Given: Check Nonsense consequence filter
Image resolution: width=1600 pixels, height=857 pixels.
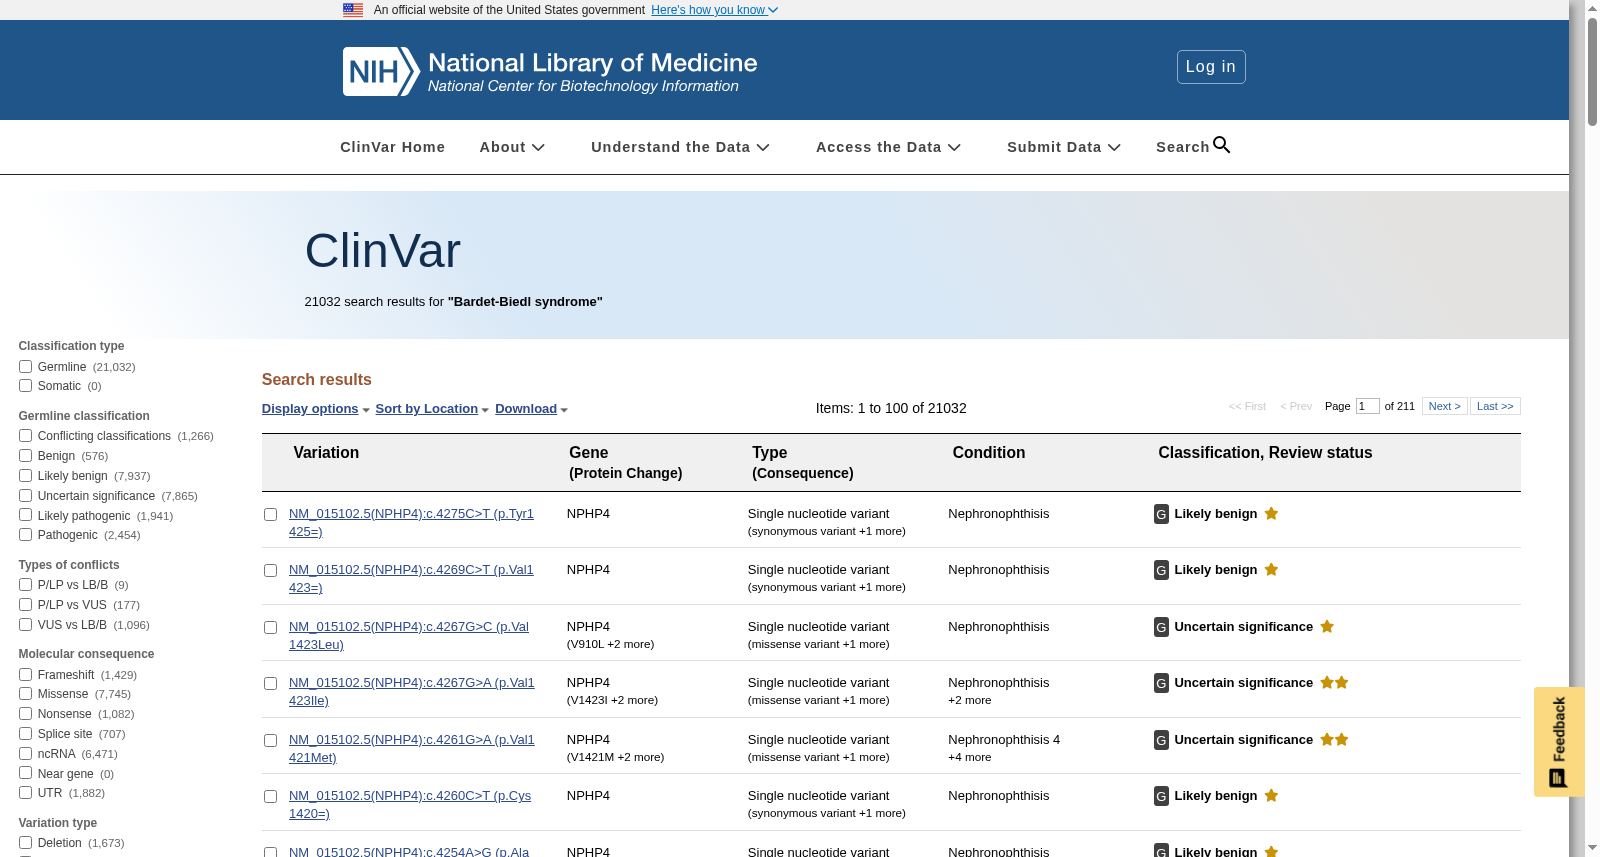Looking at the screenshot, I should tap(25, 714).
